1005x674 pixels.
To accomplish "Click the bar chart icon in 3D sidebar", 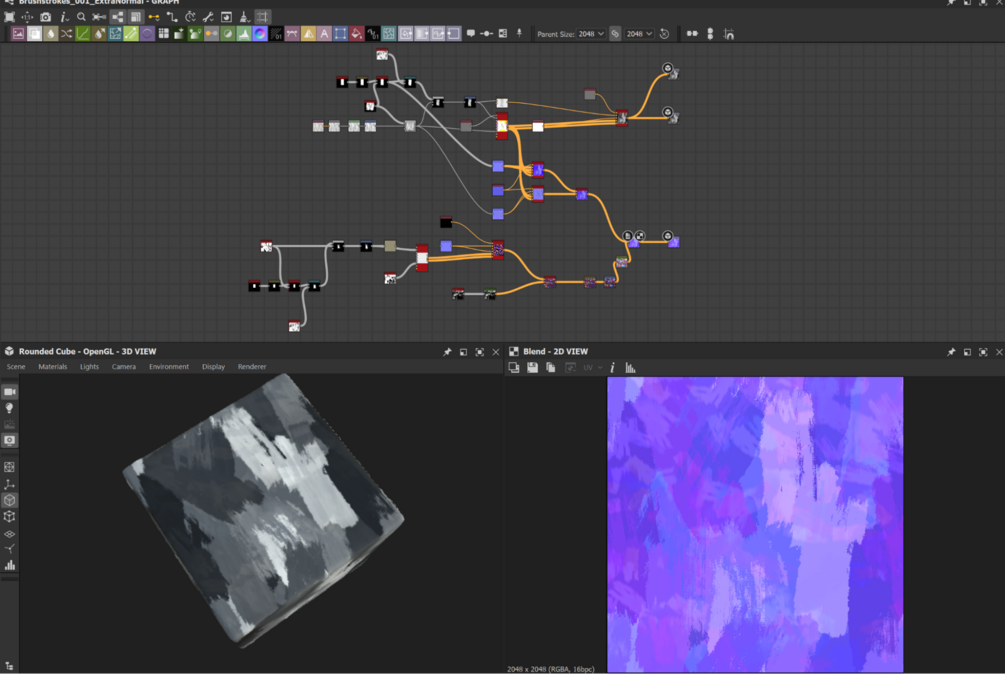I will pos(10,565).
